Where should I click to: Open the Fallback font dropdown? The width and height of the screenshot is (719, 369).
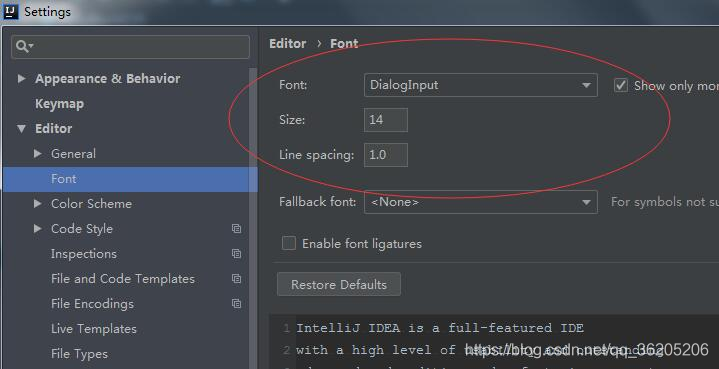coord(481,202)
